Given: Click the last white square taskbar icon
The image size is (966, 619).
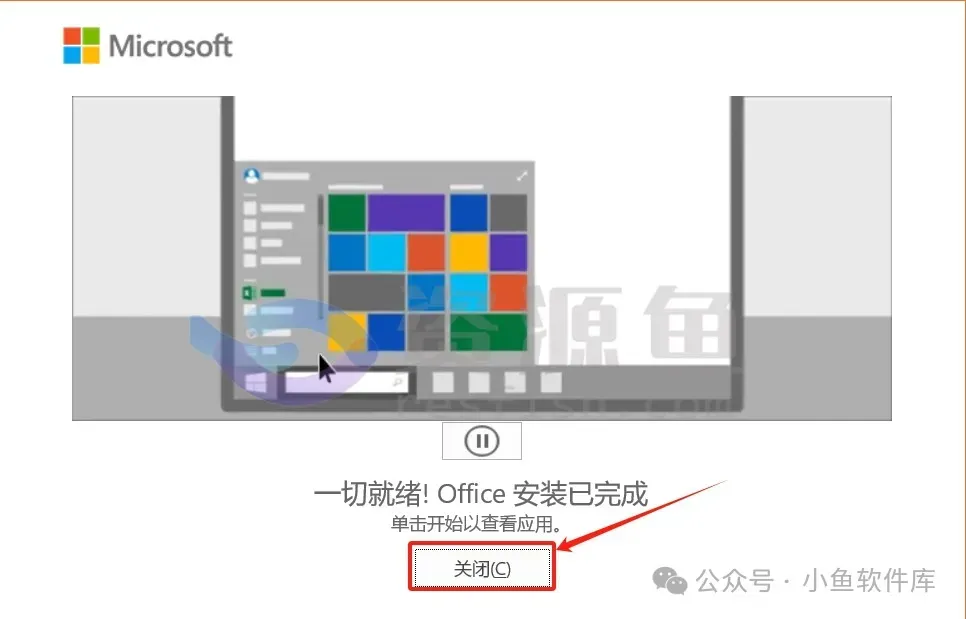Looking at the screenshot, I should point(551,382).
